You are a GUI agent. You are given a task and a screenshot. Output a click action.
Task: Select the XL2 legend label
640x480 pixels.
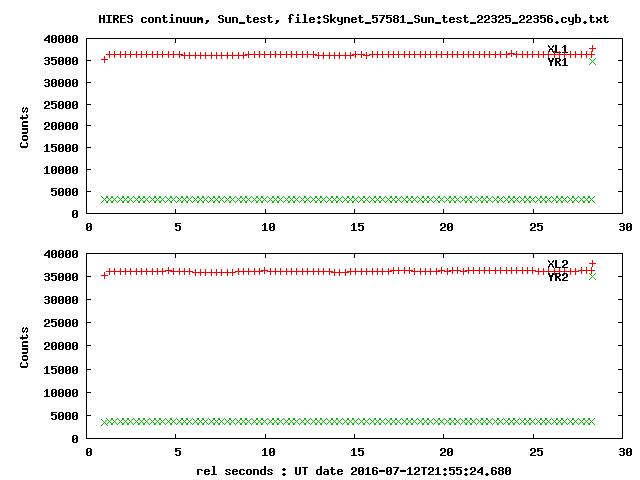[558, 264]
